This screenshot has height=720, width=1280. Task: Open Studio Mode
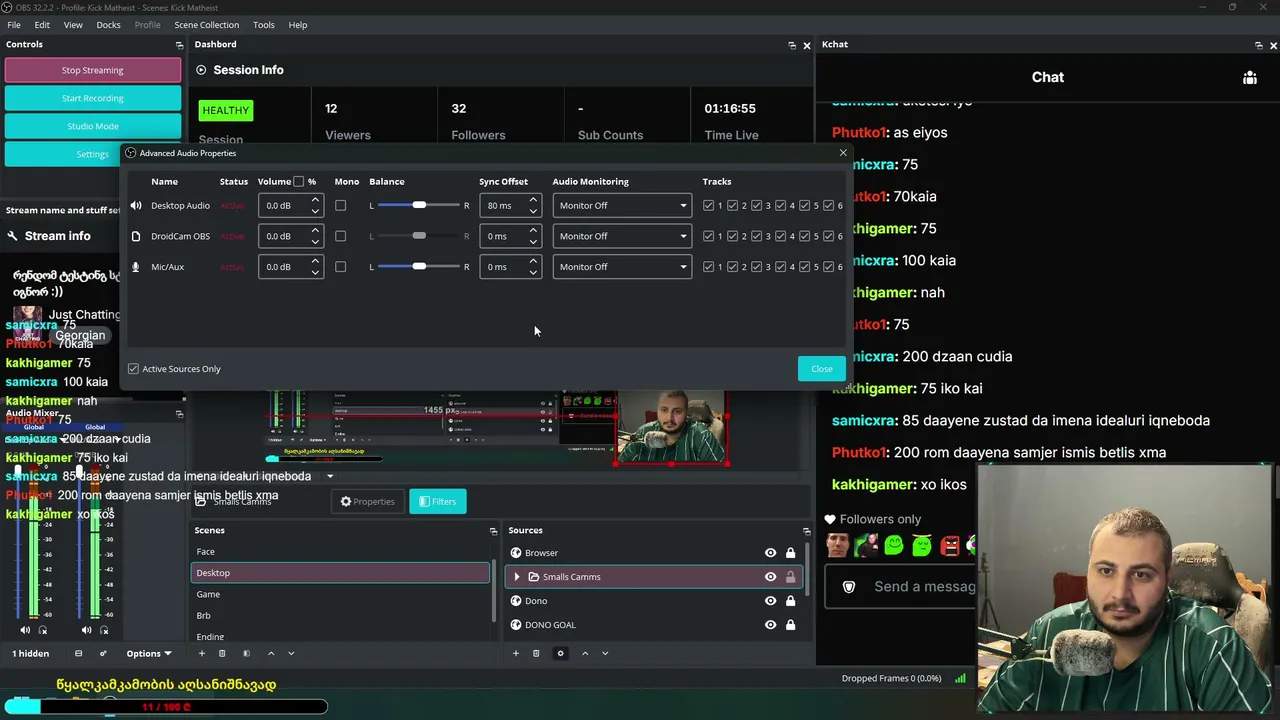93,126
